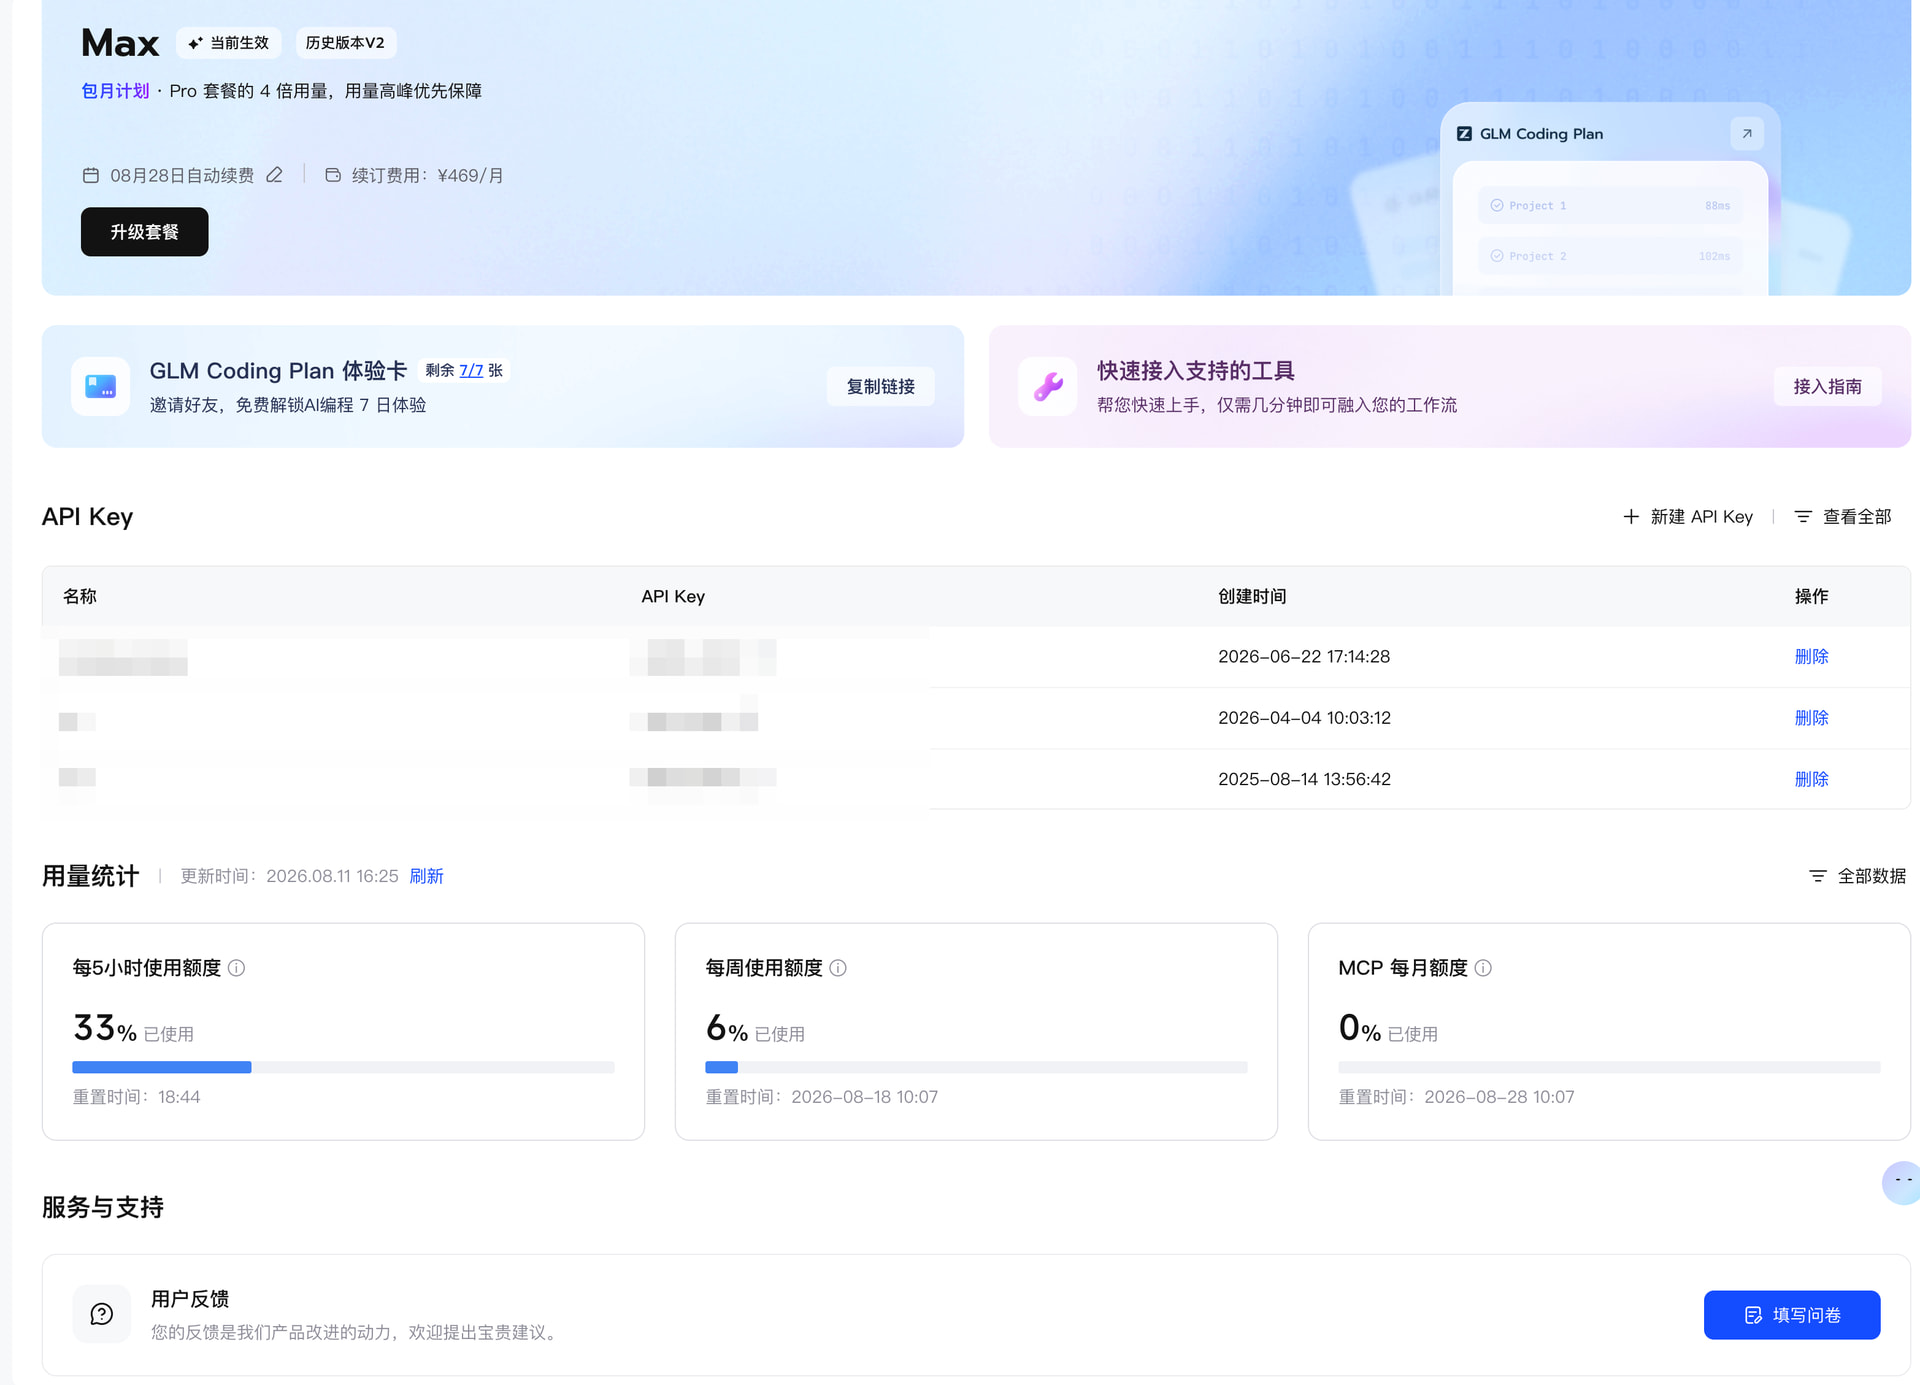Select the 当前生效 tag
This screenshot has height=1385, width=1920.
[x=229, y=43]
